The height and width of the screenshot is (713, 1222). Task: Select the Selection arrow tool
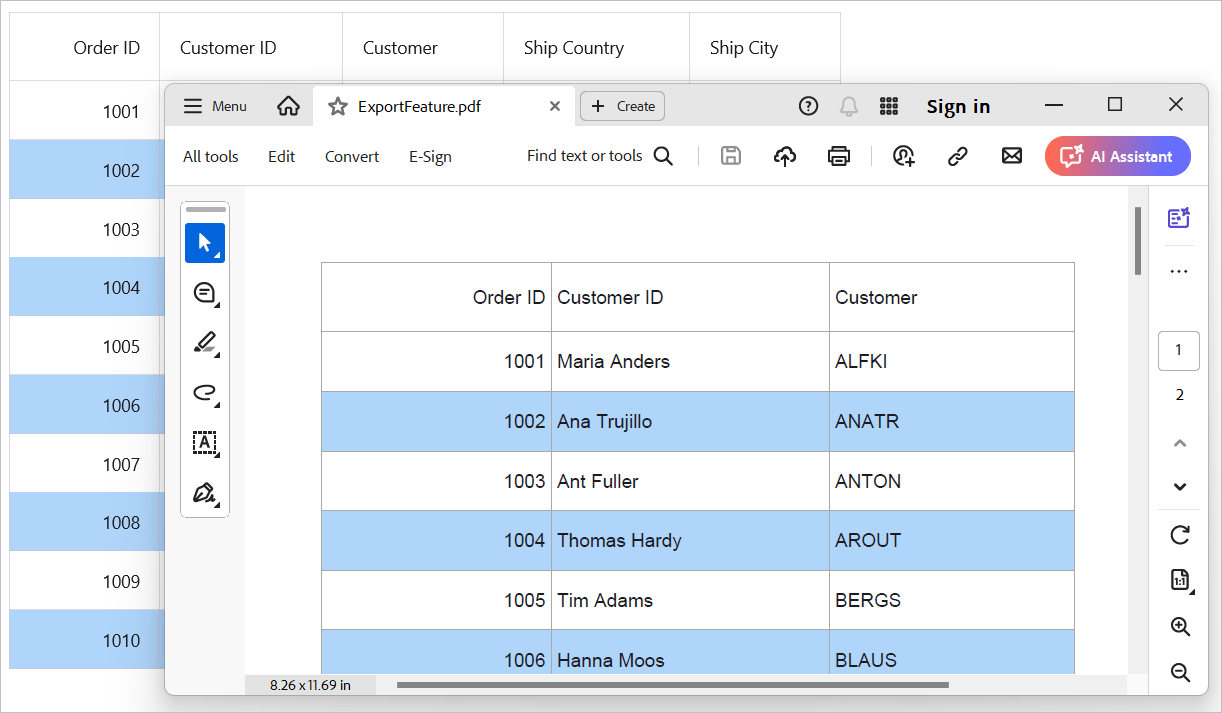205,242
